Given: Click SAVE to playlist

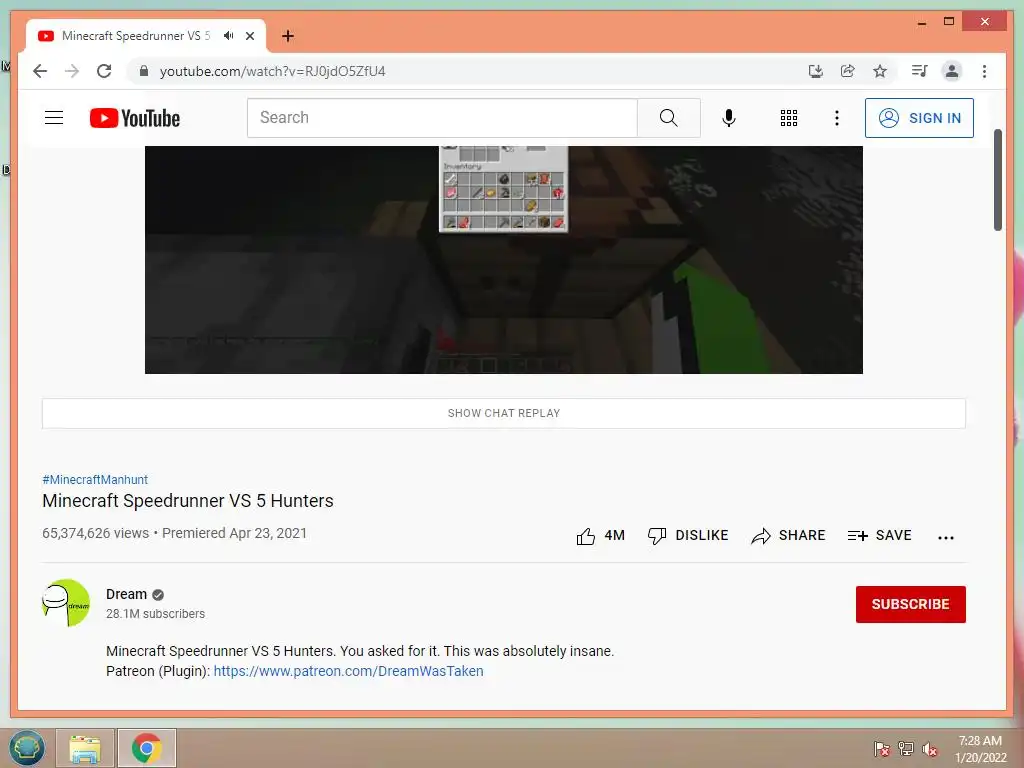Looking at the screenshot, I should click(879, 536).
